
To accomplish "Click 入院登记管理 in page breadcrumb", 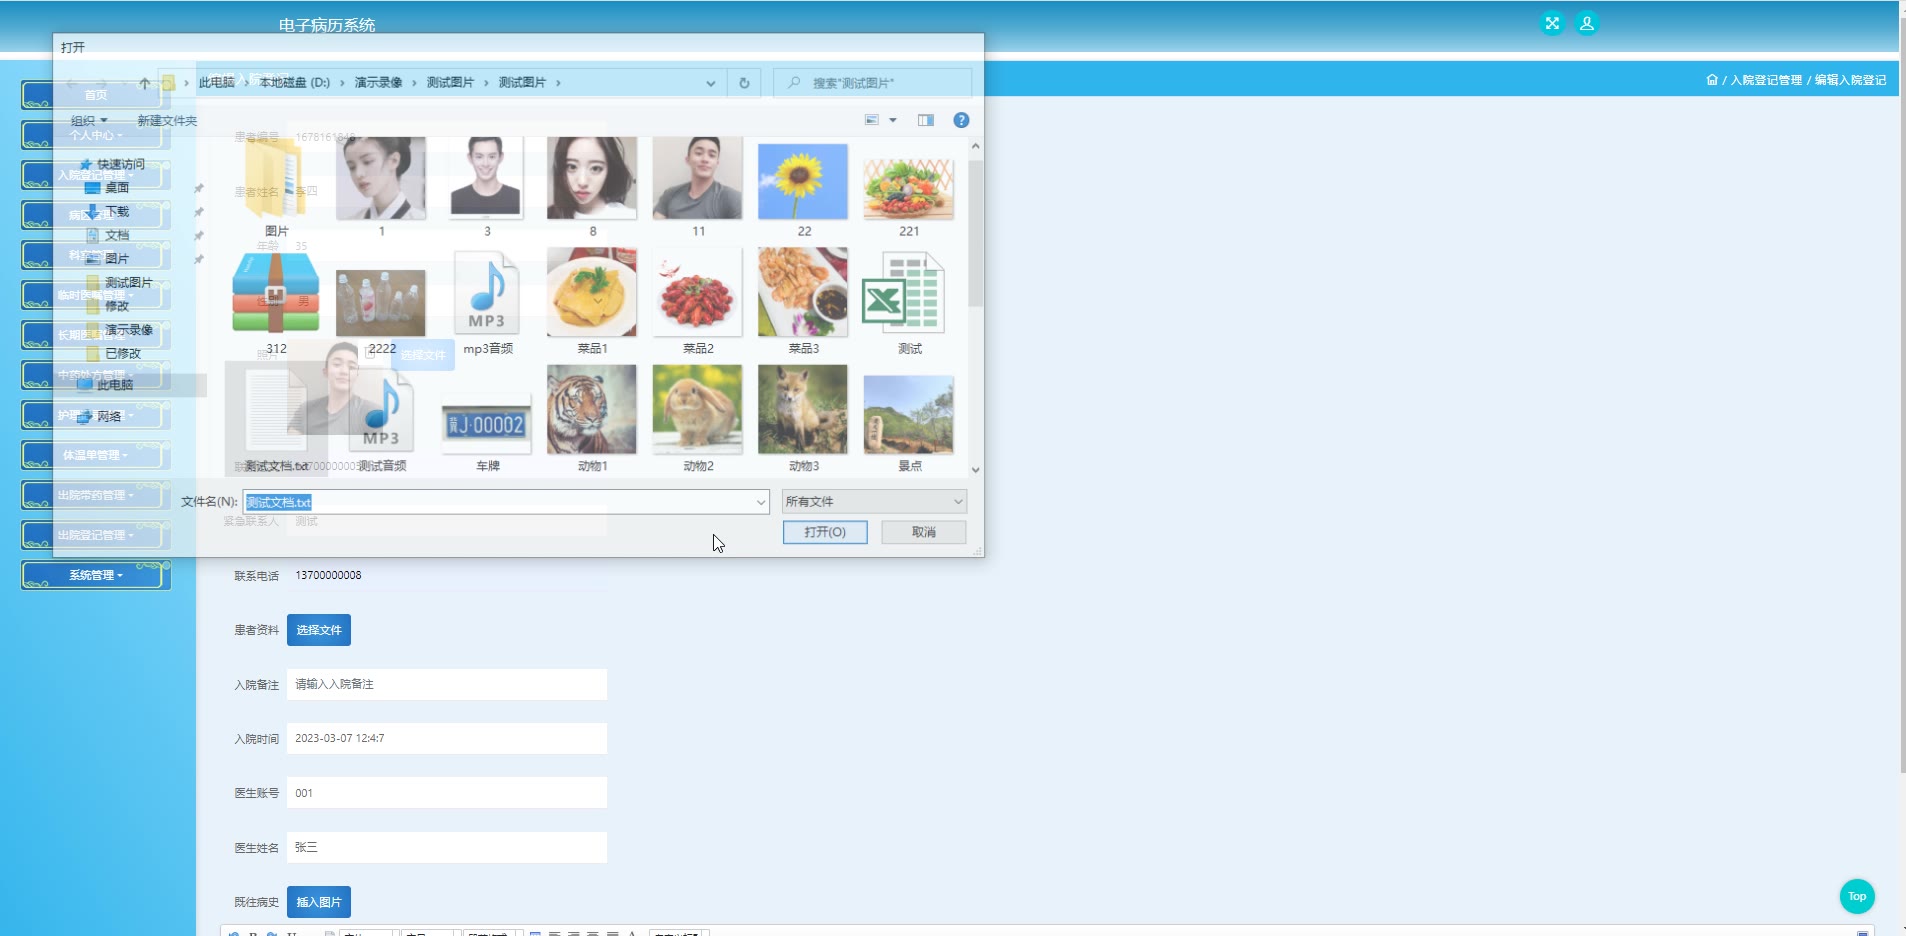I will pos(1766,80).
